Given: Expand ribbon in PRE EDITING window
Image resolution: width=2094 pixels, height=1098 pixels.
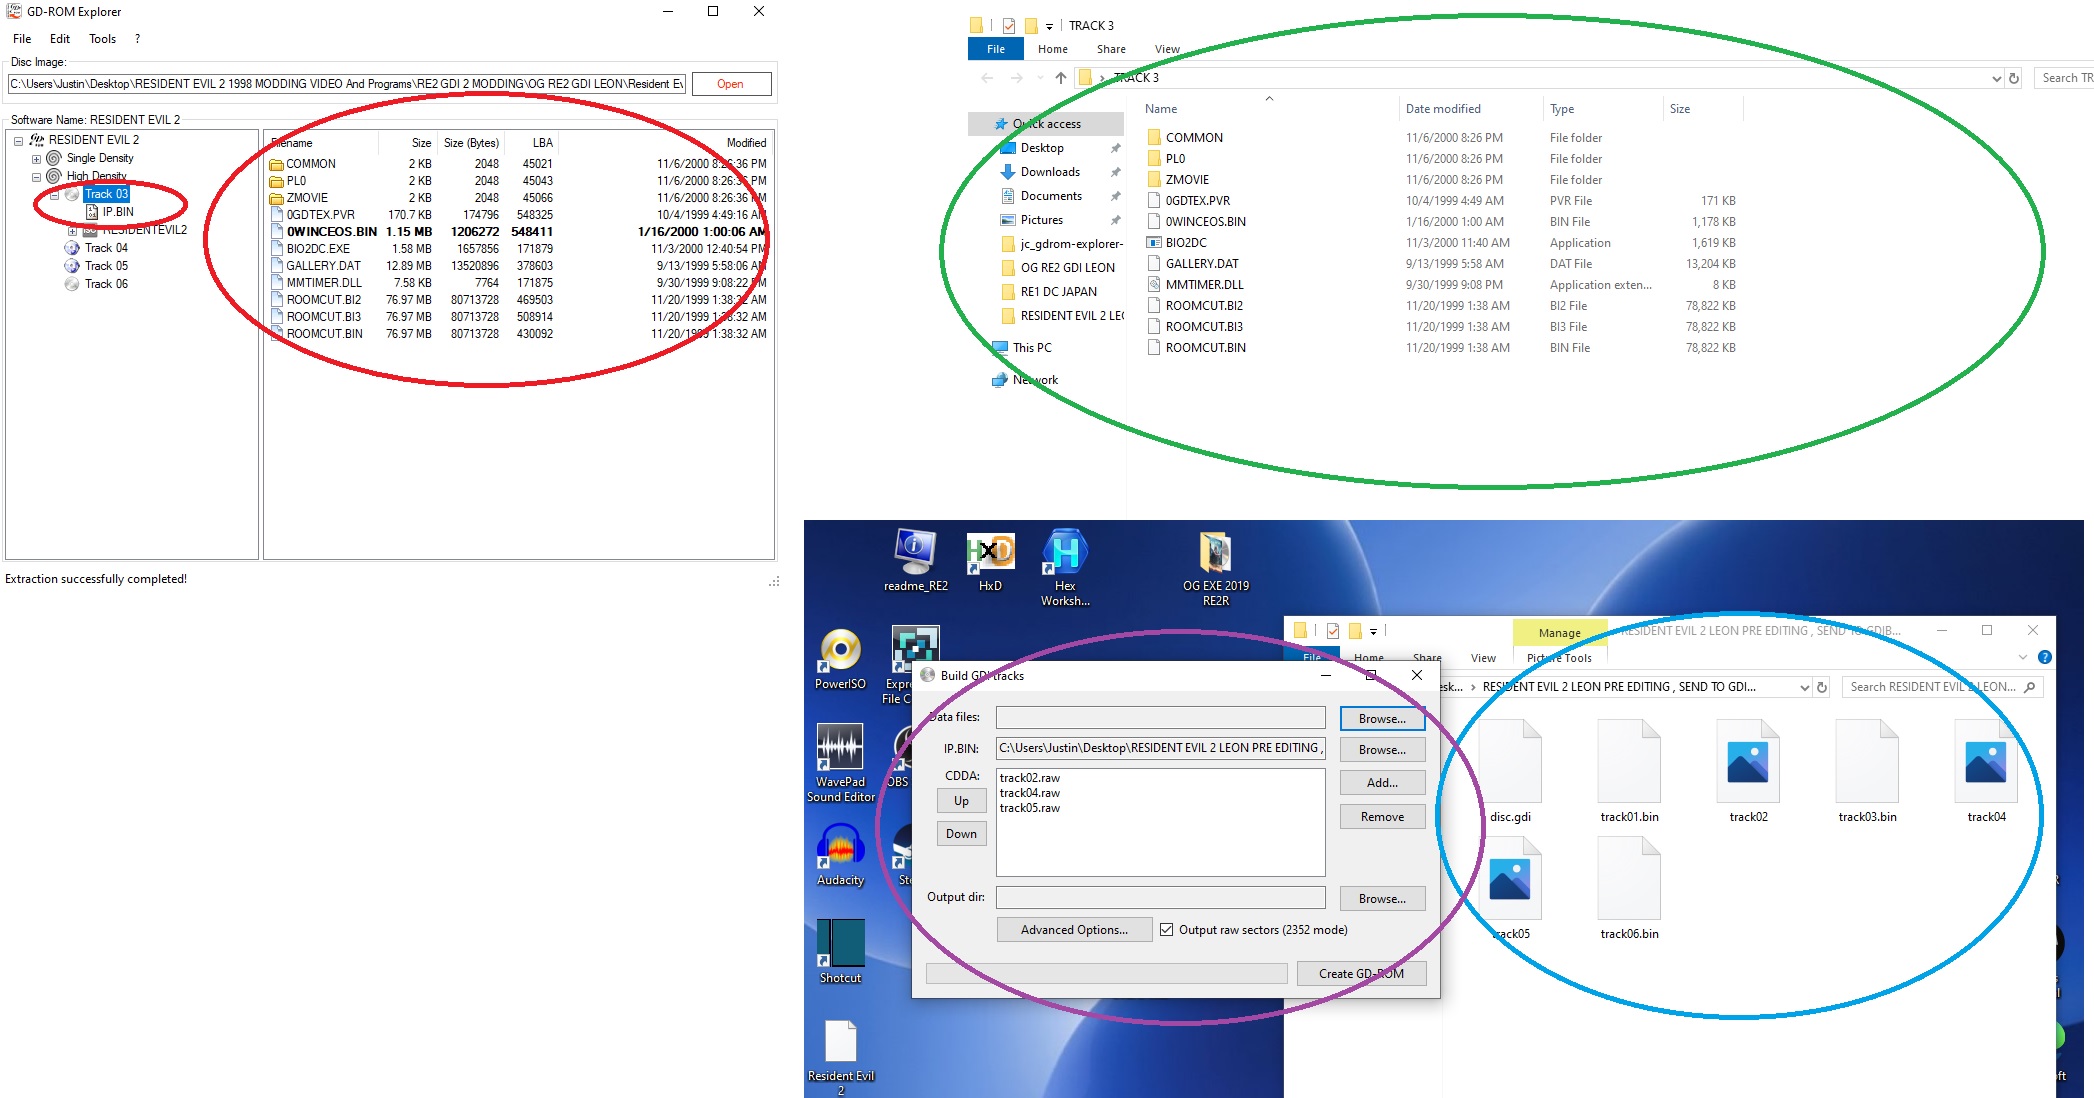Looking at the screenshot, I should [x=2022, y=657].
